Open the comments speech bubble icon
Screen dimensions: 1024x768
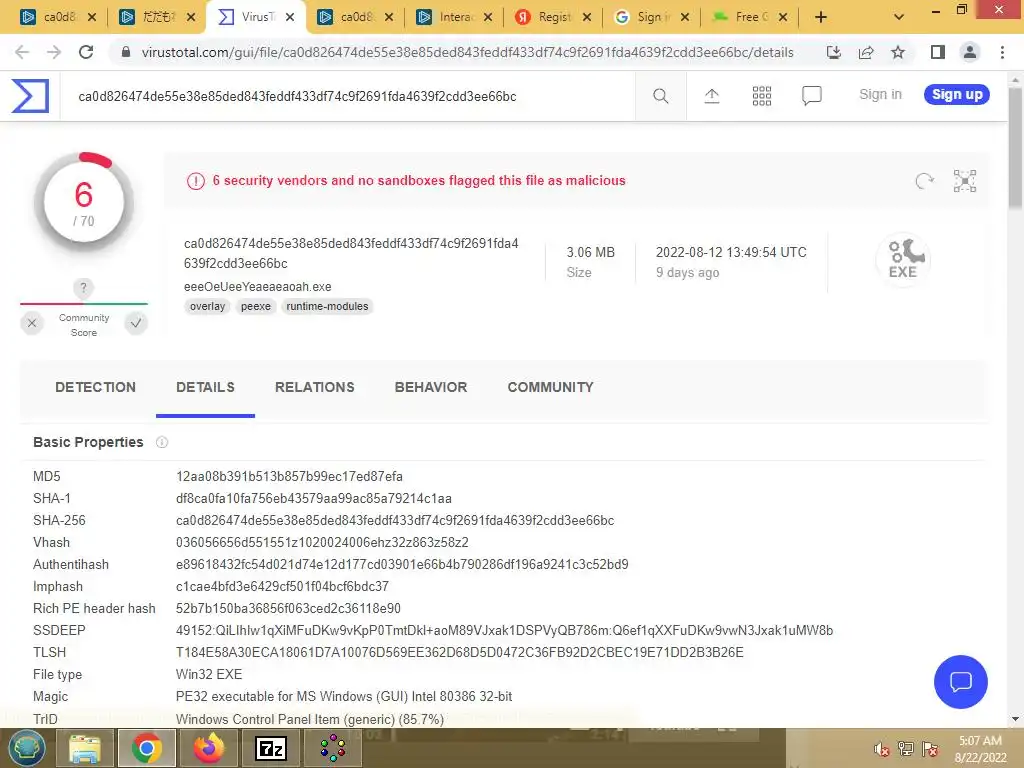click(811, 96)
